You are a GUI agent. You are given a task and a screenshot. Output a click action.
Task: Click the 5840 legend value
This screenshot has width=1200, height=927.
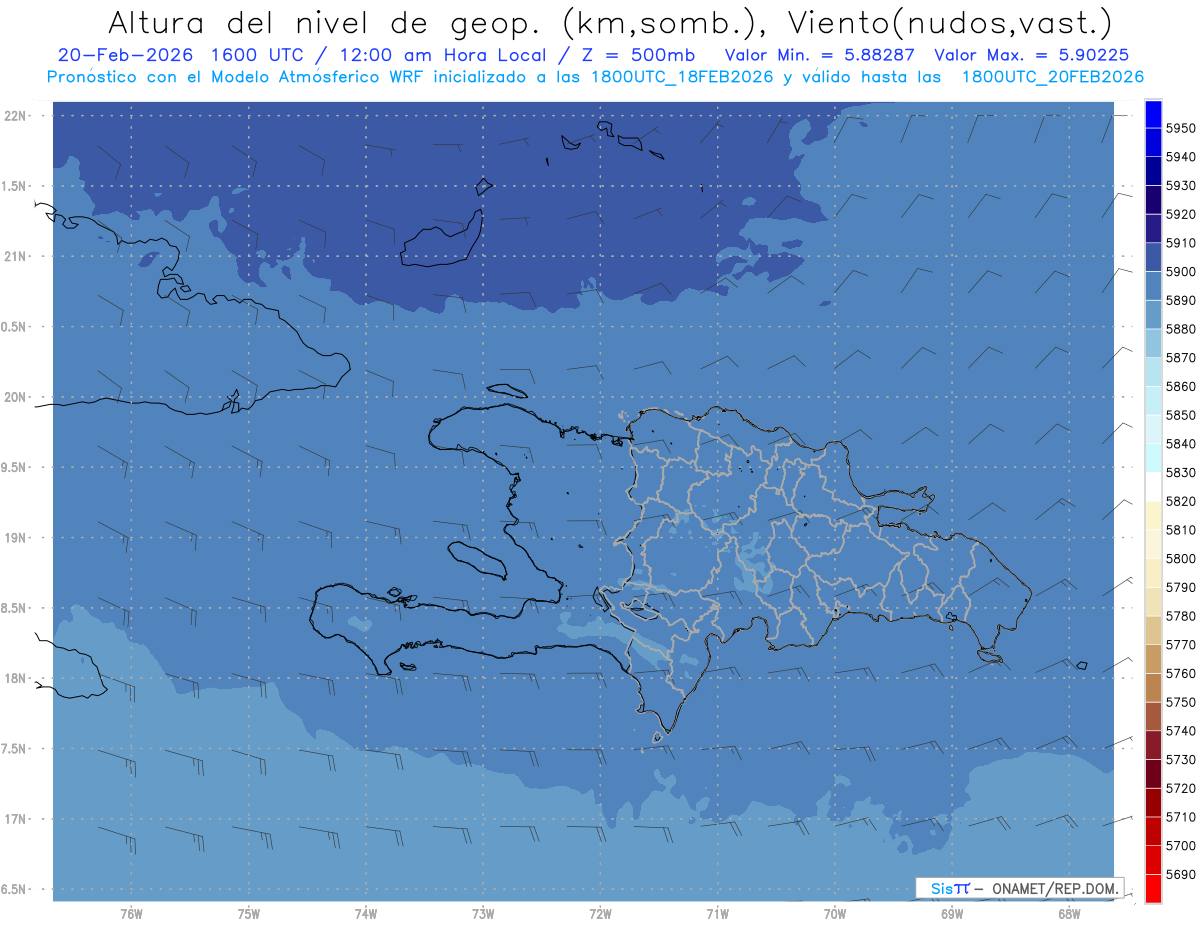pyautogui.click(x=1179, y=443)
